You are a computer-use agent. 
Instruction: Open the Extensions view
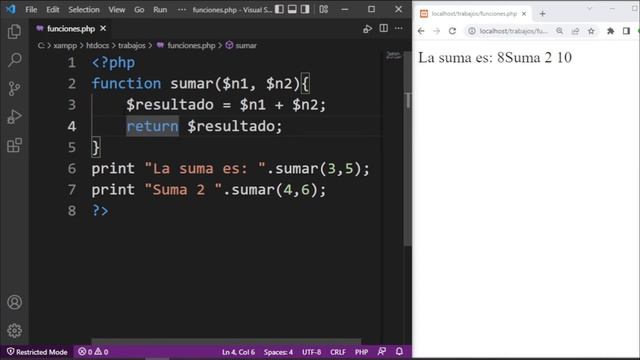(x=14, y=145)
